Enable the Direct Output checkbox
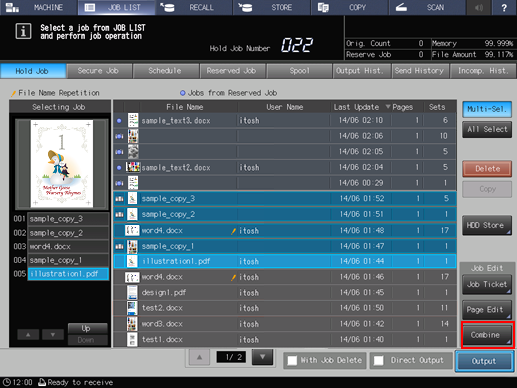The image size is (517, 388). (378, 360)
